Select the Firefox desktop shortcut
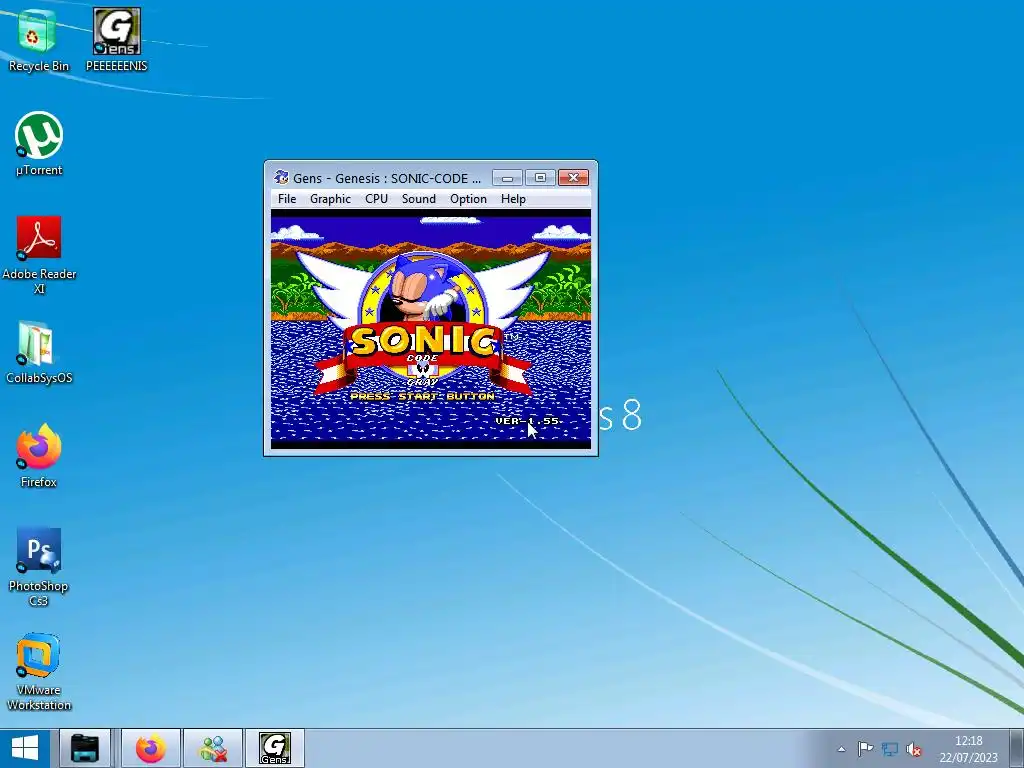Viewport: 1024px width, 768px height. point(39,456)
